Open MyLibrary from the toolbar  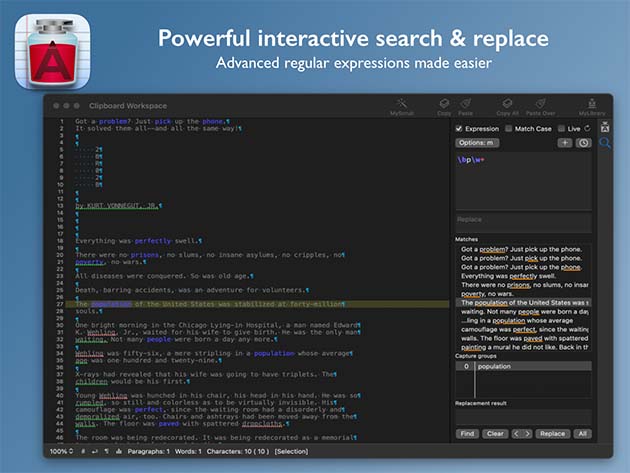coord(594,105)
